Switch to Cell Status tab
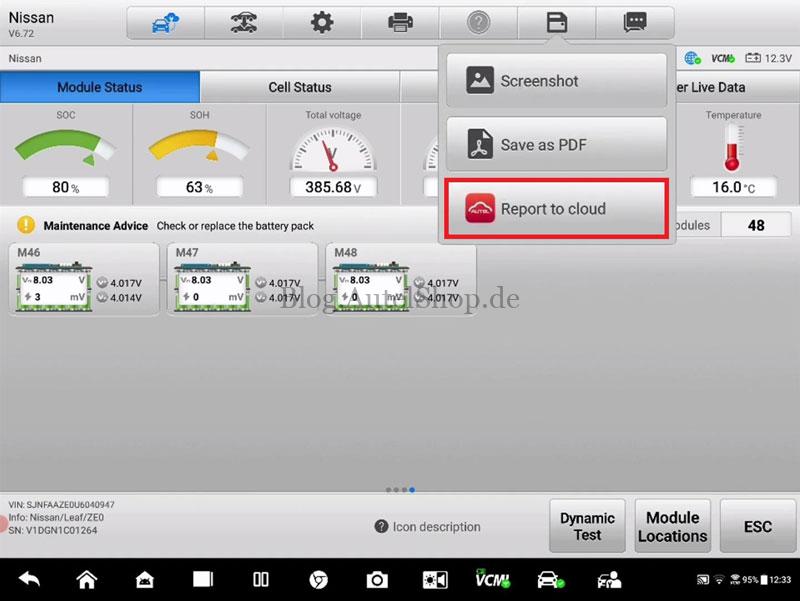Image resolution: width=800 pixels, height=601 pixels. (x=300, y=87)
